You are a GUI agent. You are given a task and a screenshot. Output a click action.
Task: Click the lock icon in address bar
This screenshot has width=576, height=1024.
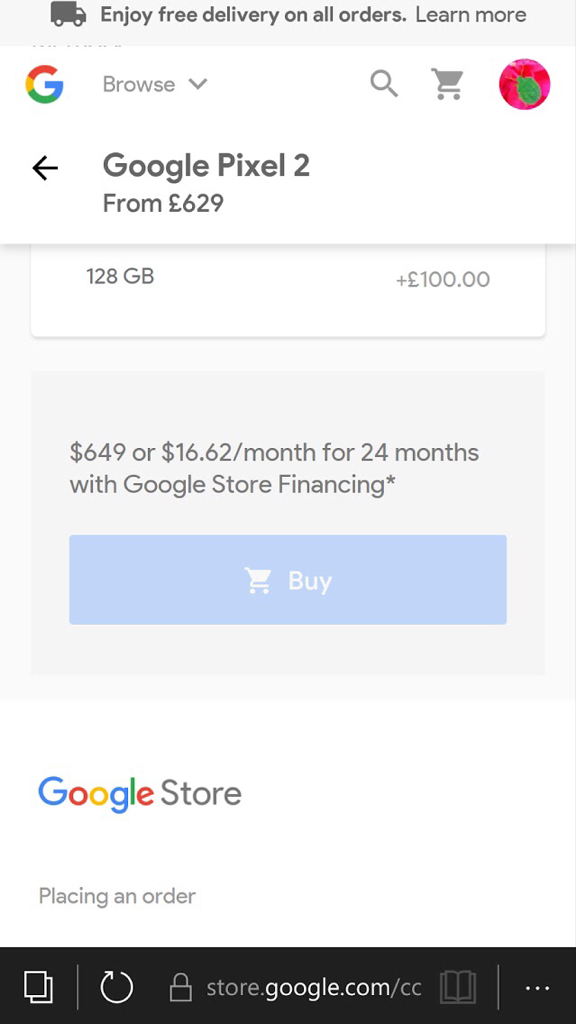[x=181, y=987]
